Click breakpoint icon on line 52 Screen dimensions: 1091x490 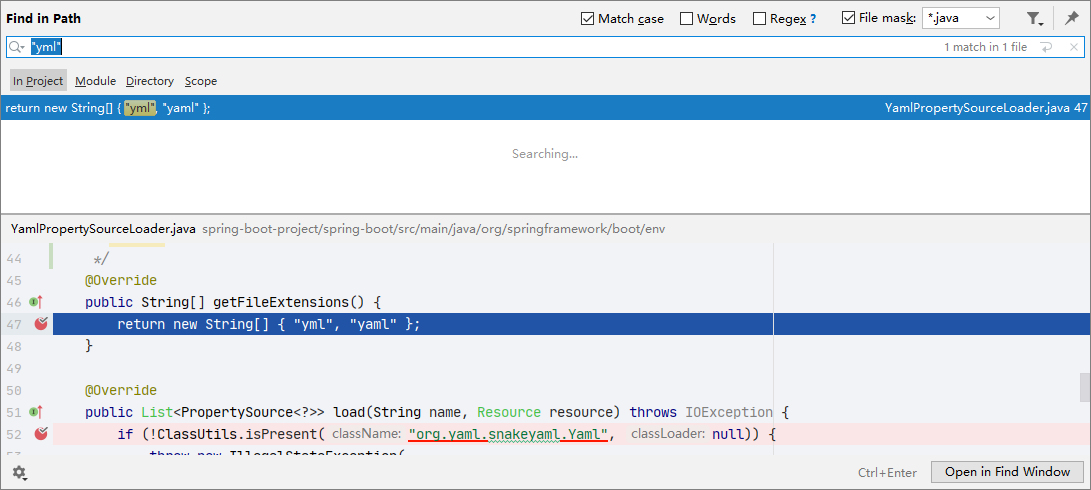(x=41, y=434)
